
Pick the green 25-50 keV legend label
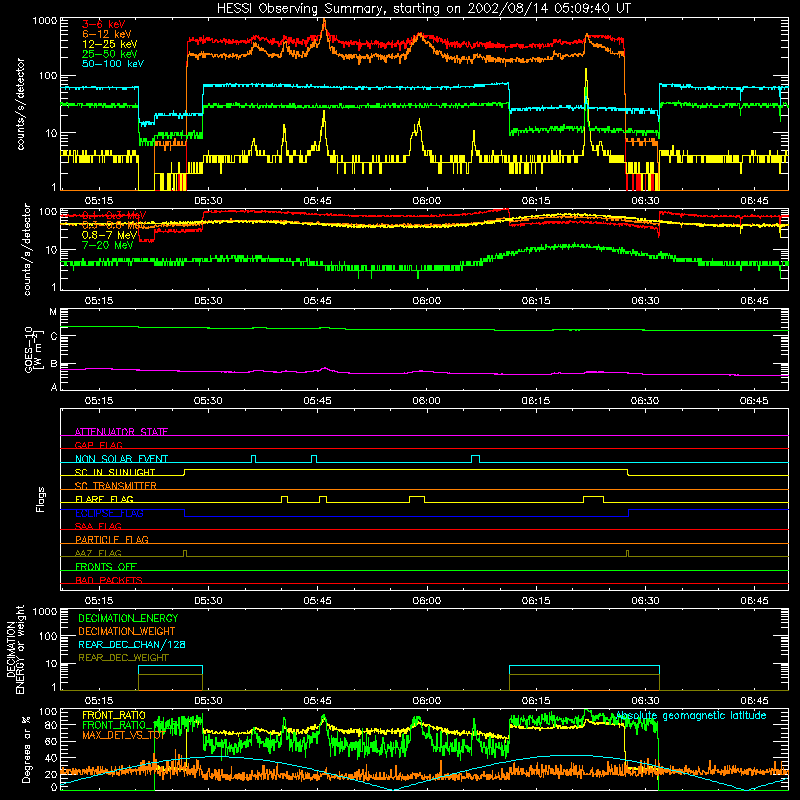click(x=110, y=54)
